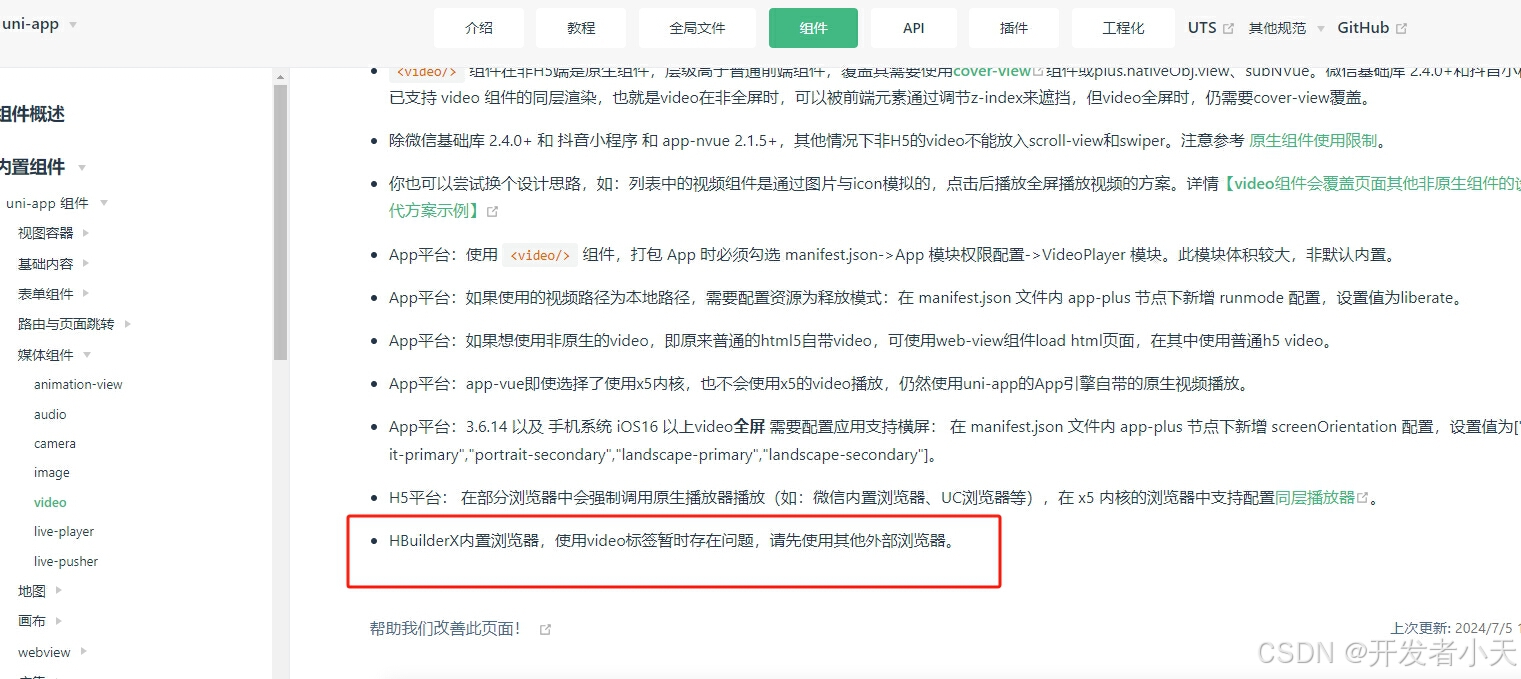Expand the 路由与页面跳转 tree arrow
Screen dimensions: 1521x679
[x=128, y=324]
